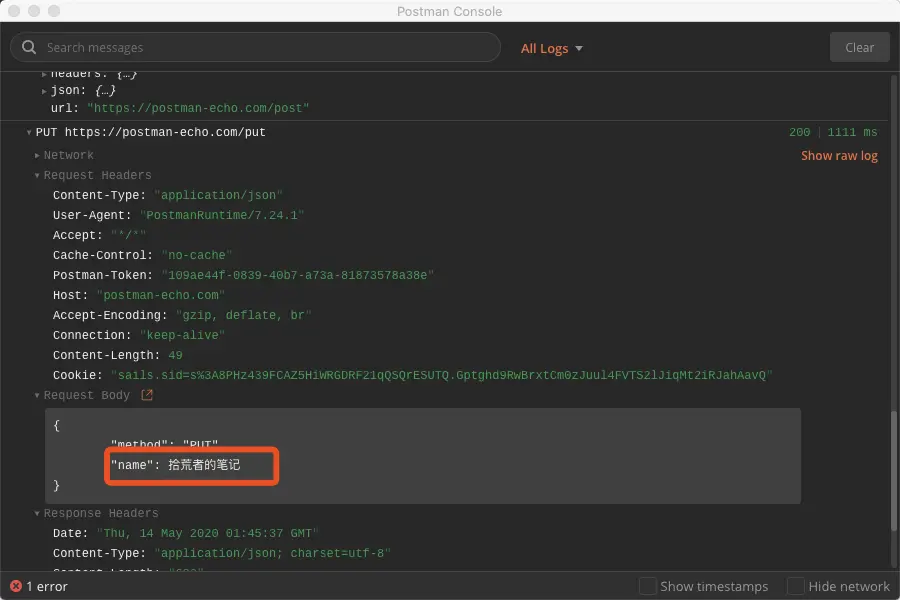Viewport: 900px width, 600px height.
Task: Click the Cache-Control "no-cache" row
Action: point(142,256)
